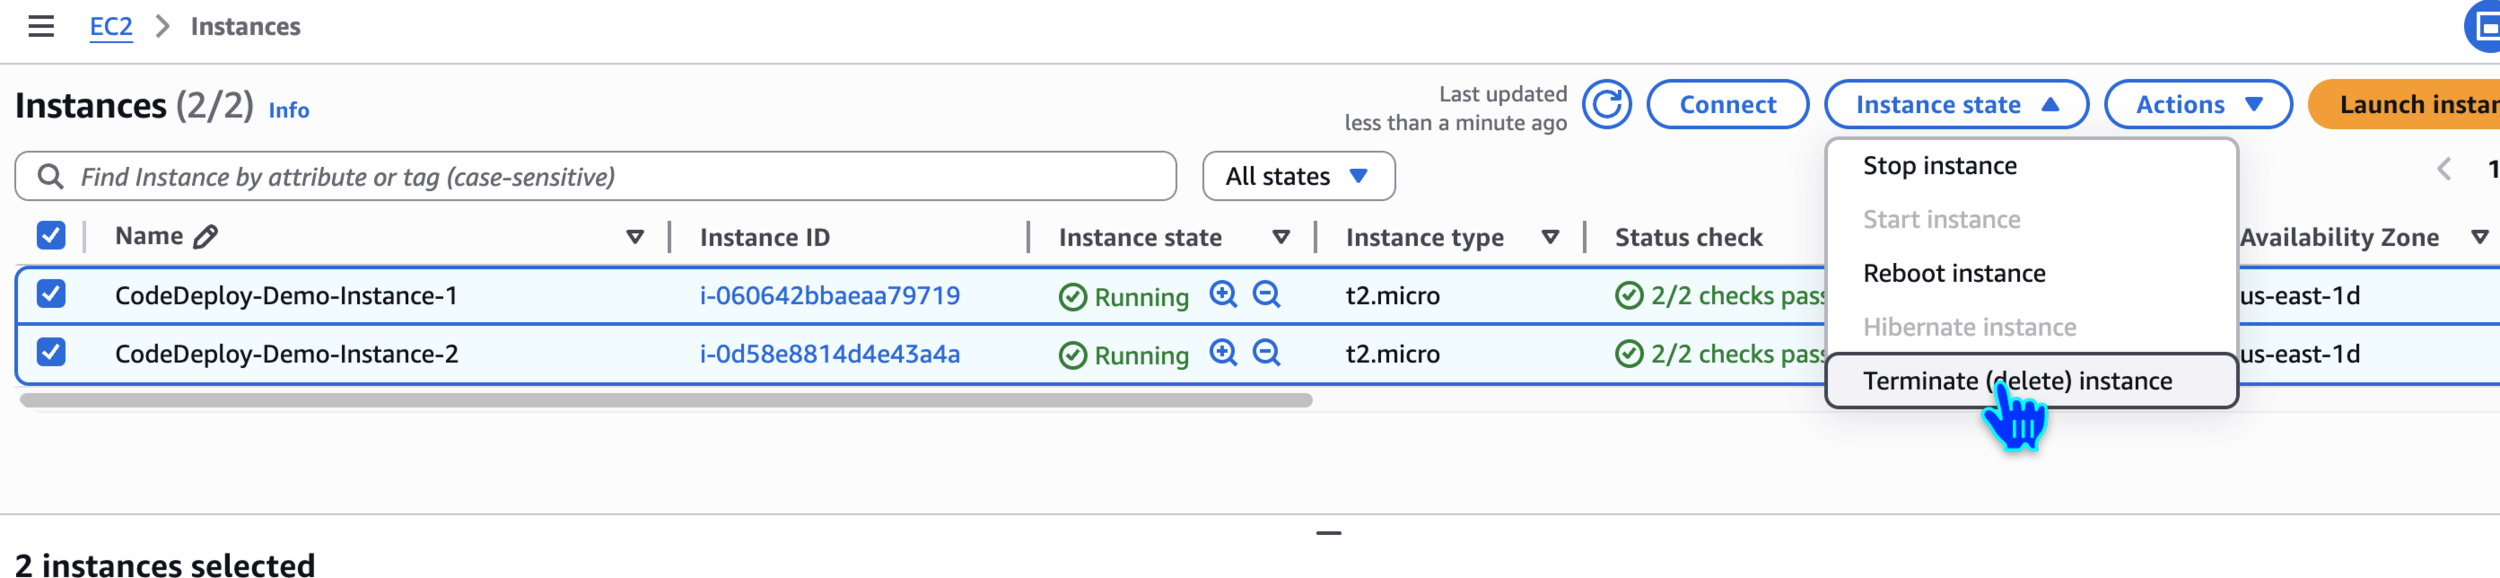Viewport: 2500px width, 578px height.
Task: Open the Actions dropdown
Action: click(x=2198, y=104)
